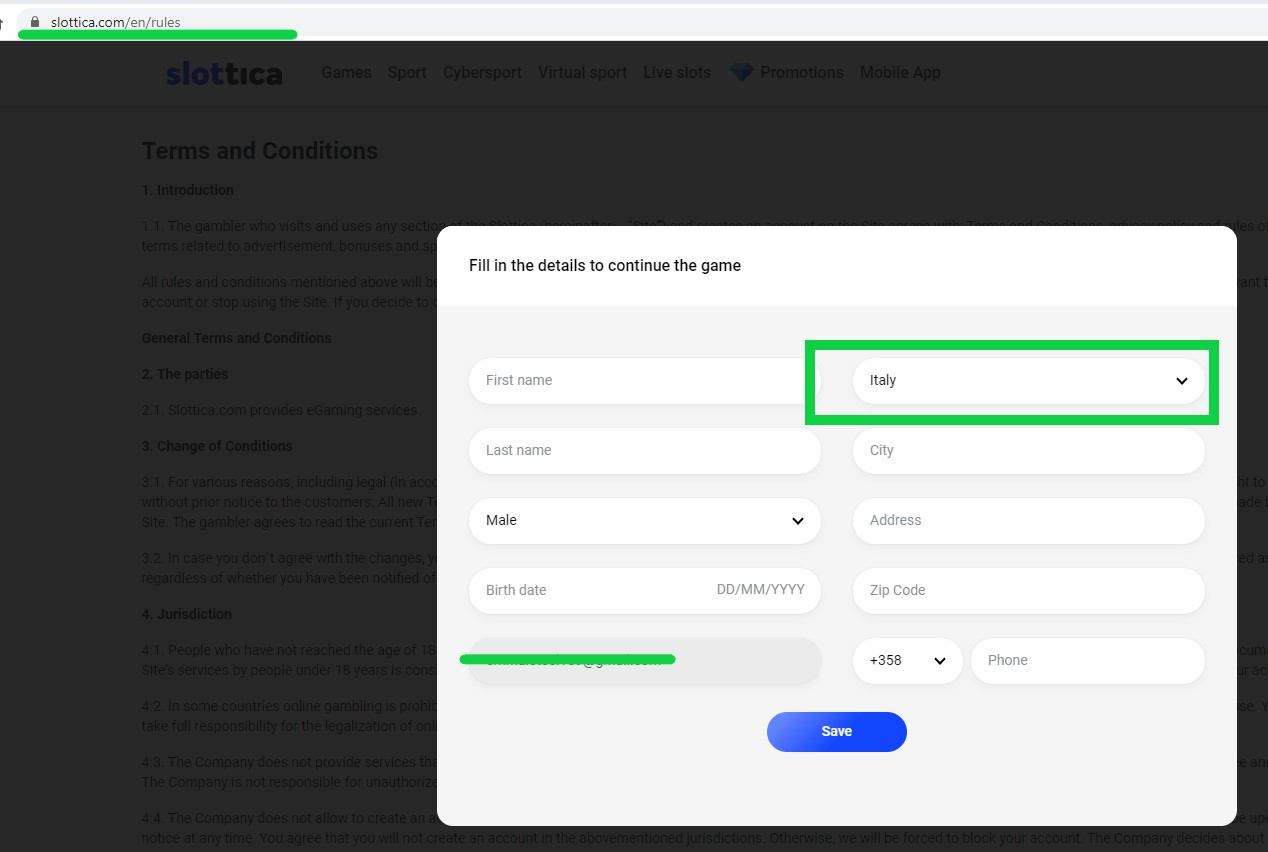Screen dimensions: 1268x852
Task: Focus the Zip Code field
Action: point(1028,591)
